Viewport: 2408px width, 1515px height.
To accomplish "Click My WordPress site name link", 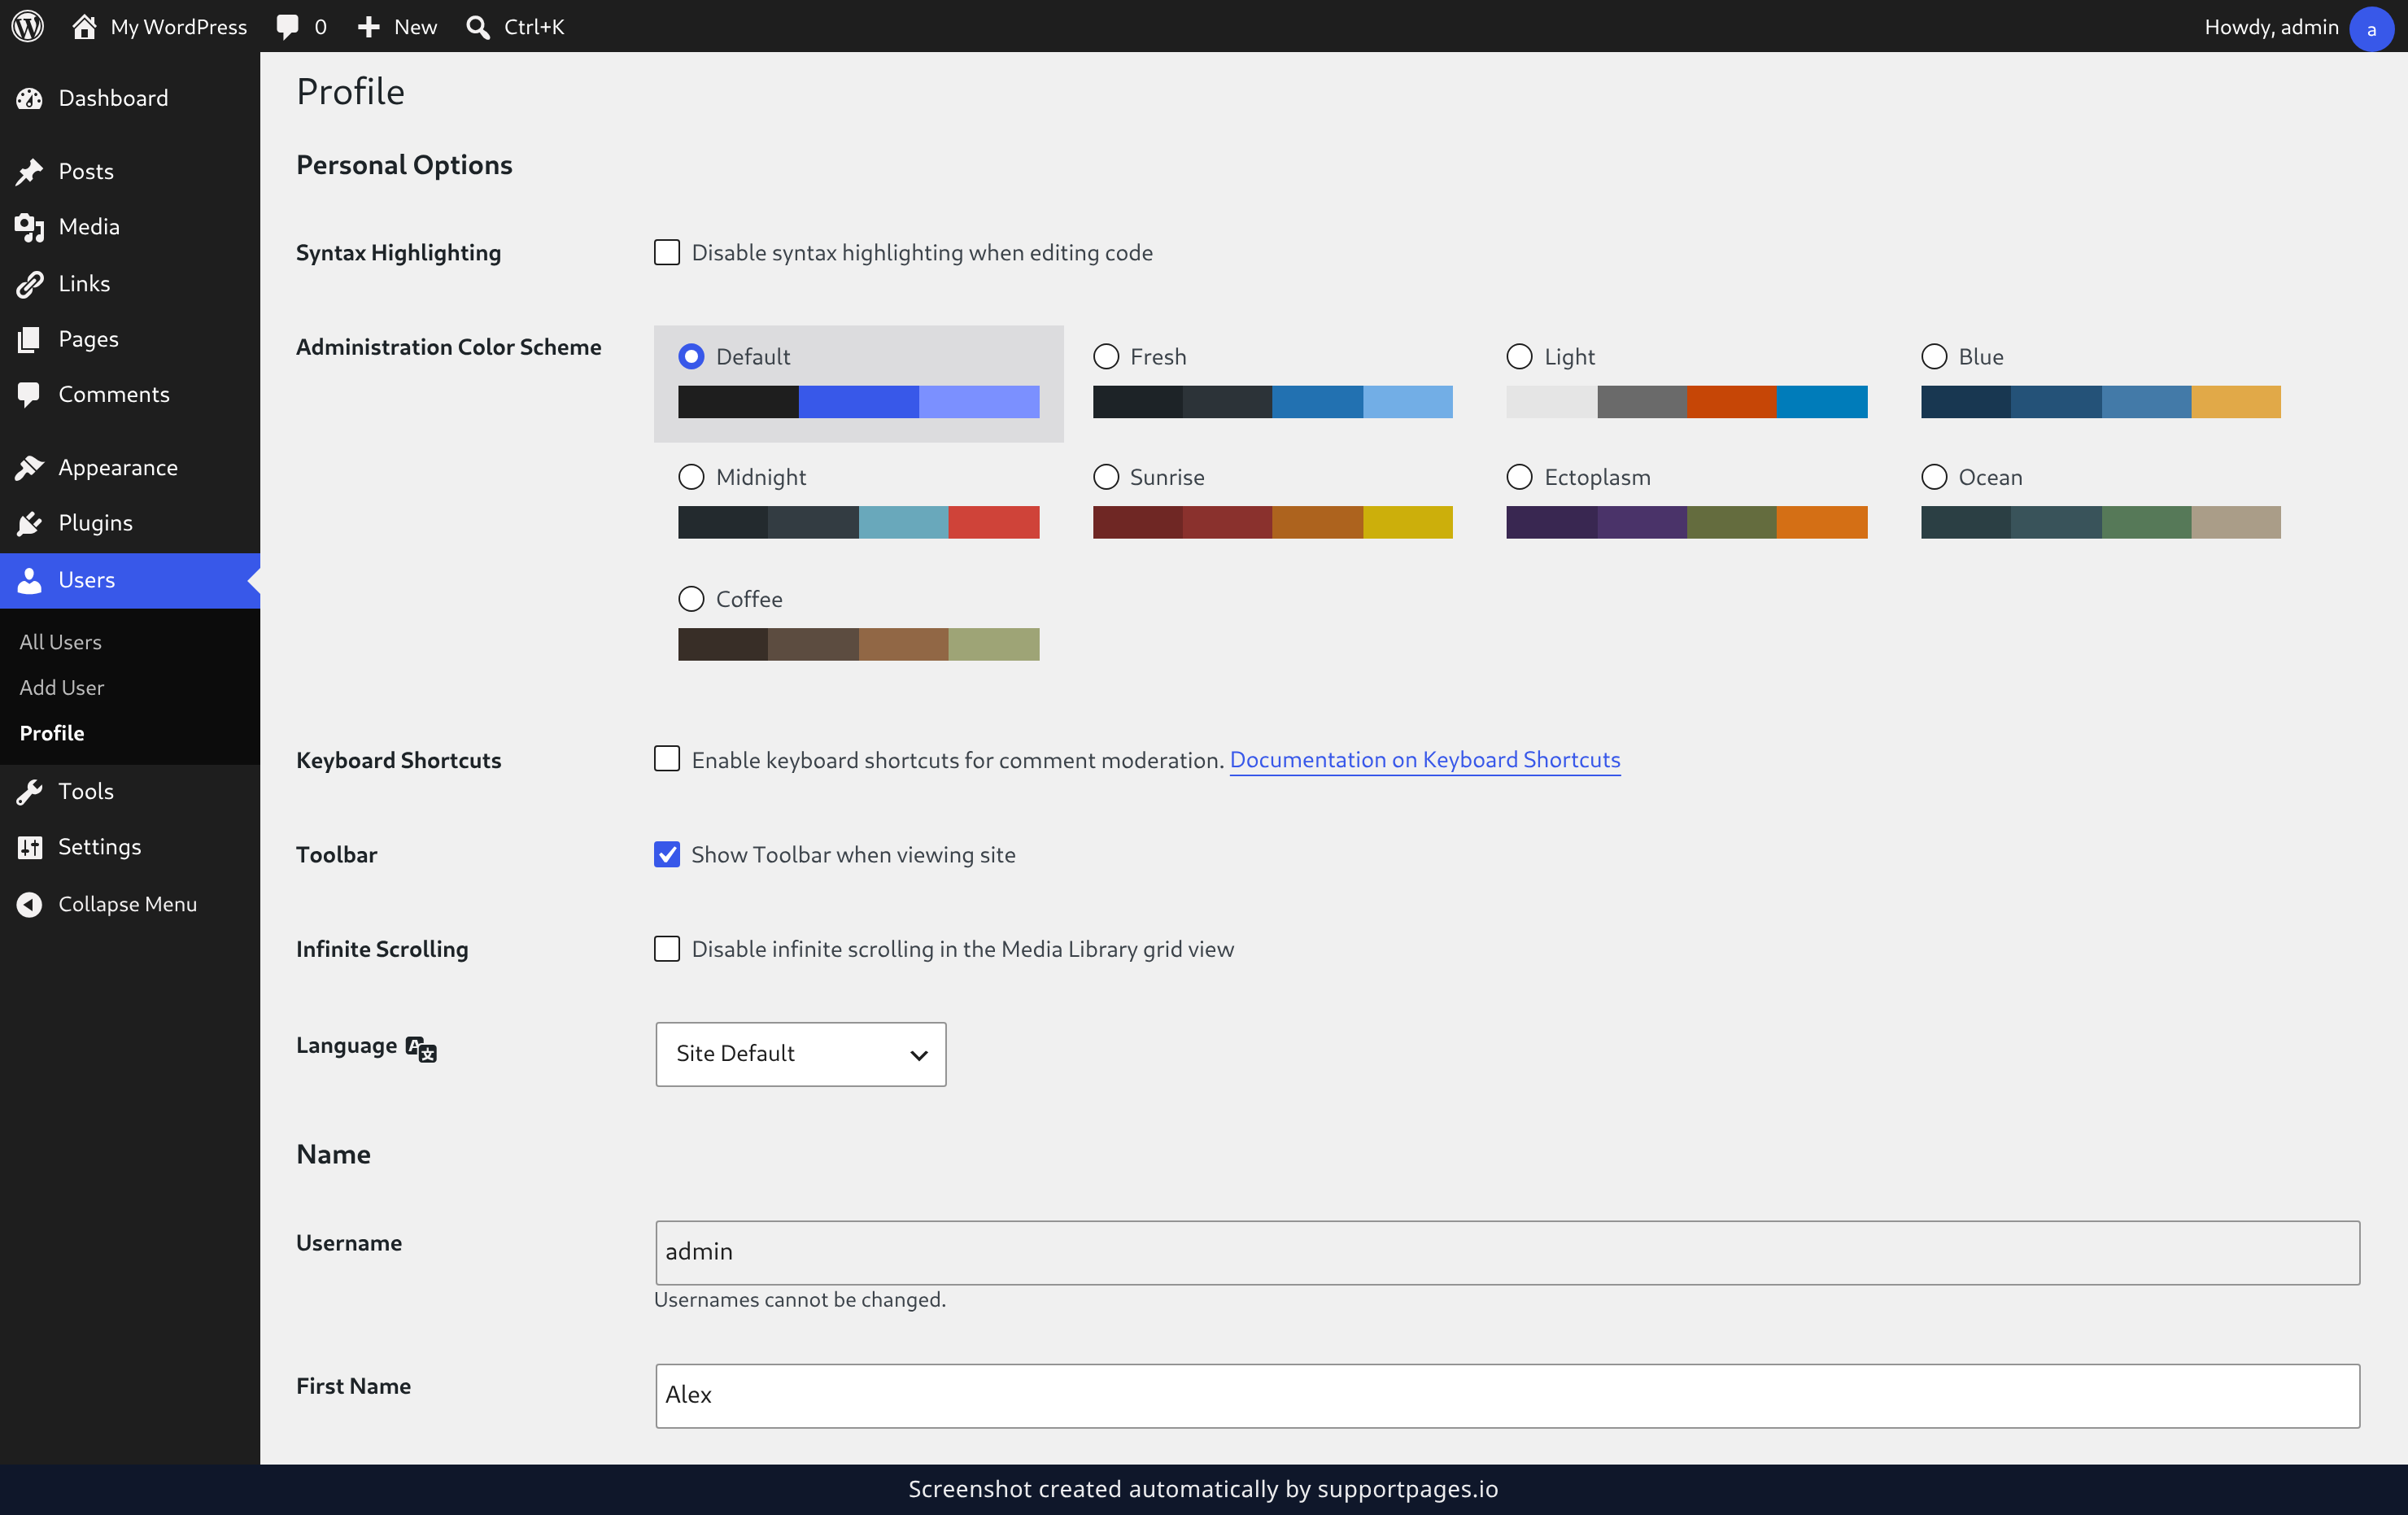I will pyautogui.click(x=179, y=27).
